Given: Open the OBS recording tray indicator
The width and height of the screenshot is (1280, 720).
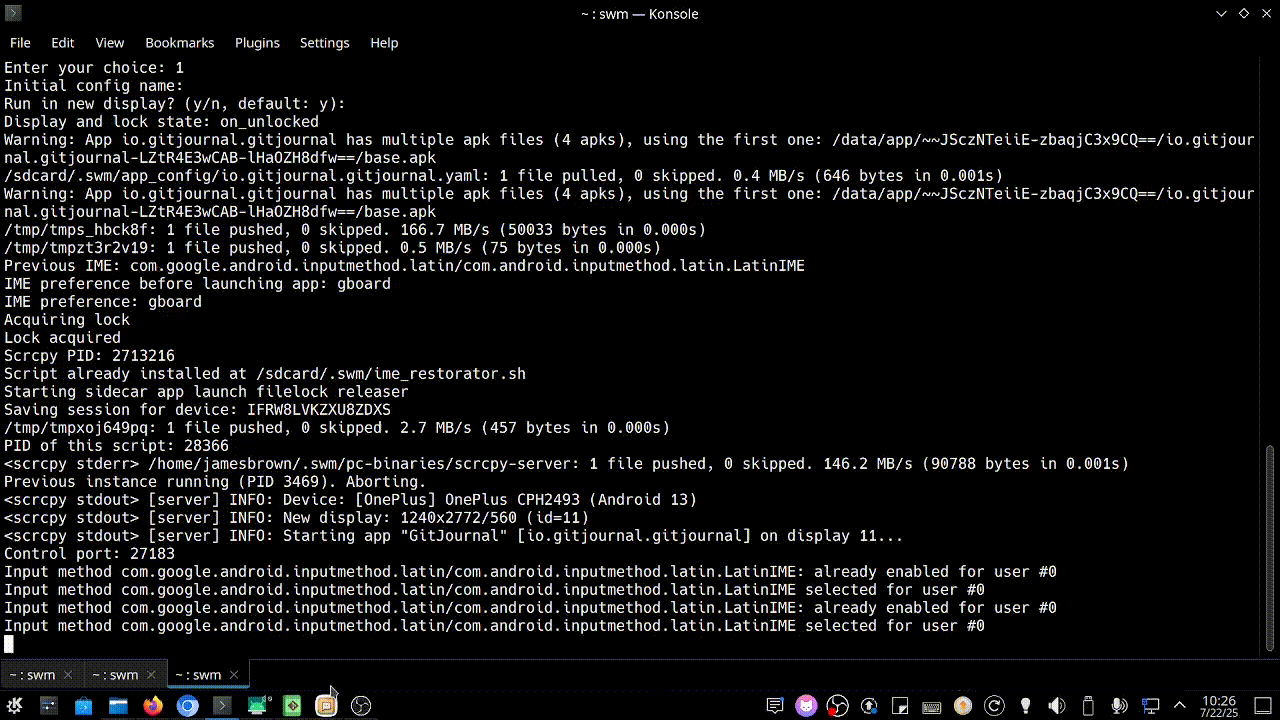Looking at the screenshot, I should coord(837,706).
